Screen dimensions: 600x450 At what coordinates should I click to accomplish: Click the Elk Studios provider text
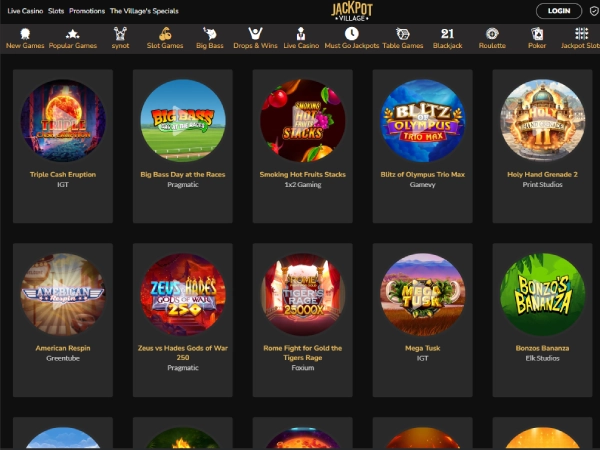click(x=542, y=358)
